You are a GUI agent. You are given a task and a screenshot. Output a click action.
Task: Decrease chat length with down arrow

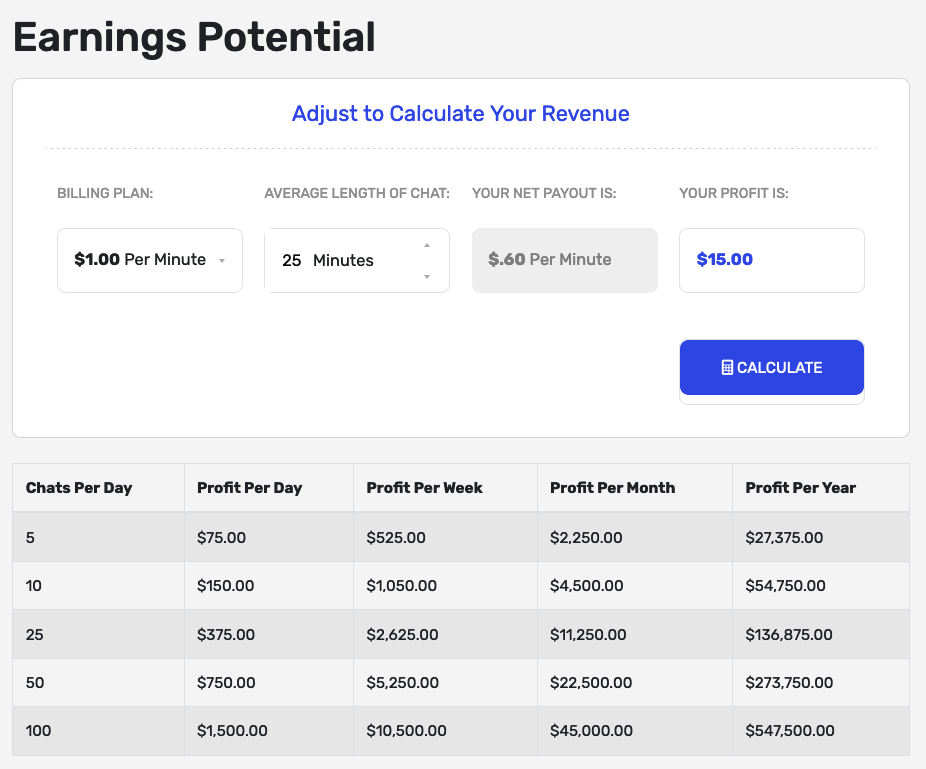[x=427, y=276]
